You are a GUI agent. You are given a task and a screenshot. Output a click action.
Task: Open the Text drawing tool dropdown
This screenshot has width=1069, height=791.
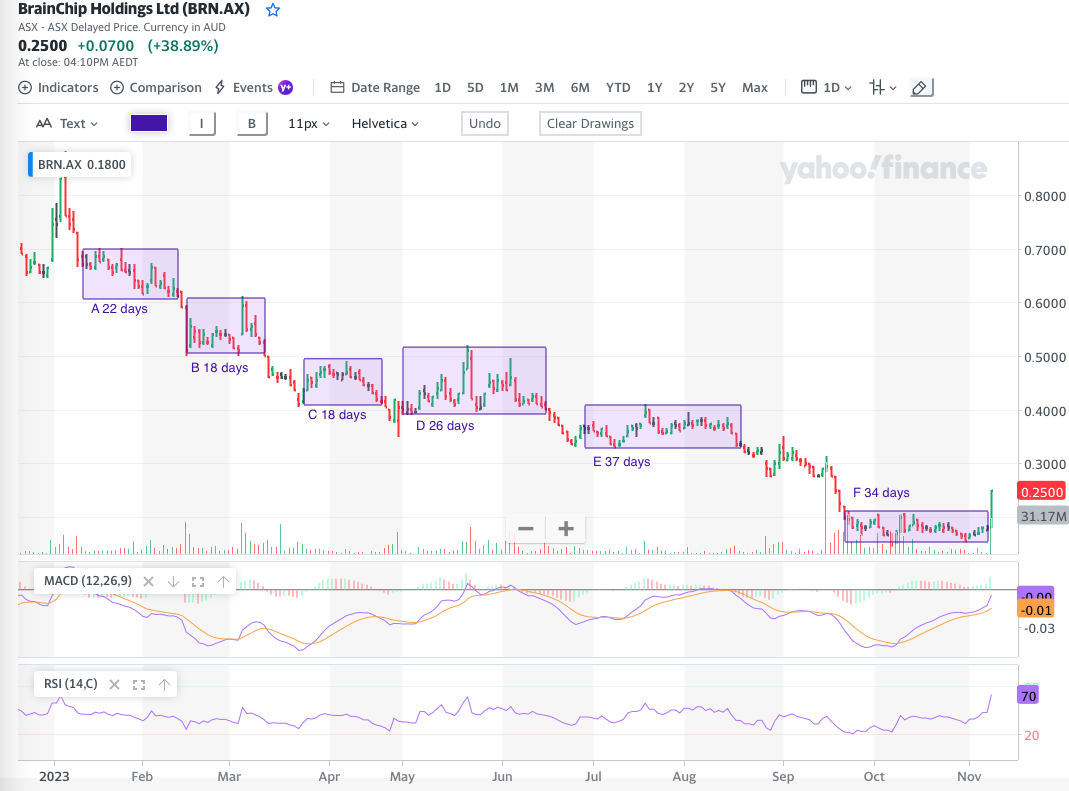pyautogui.click(x=67, y=123)
